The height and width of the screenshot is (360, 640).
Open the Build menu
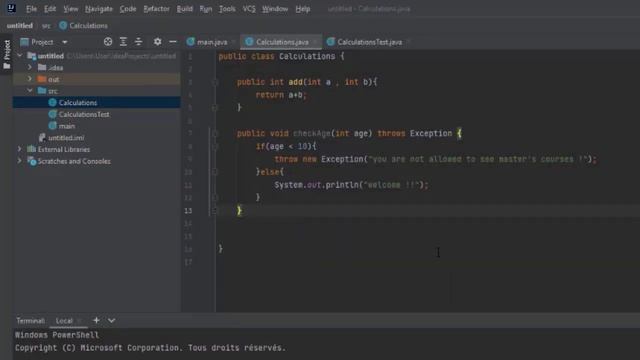(x=184, y=9)
